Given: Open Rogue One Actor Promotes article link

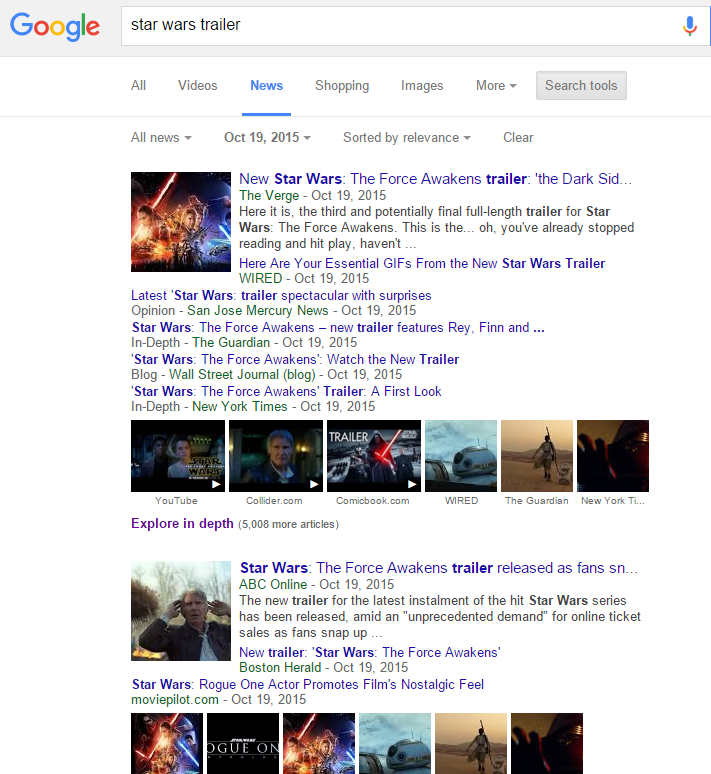Looking at the screenshot, I should pos(308,684).
